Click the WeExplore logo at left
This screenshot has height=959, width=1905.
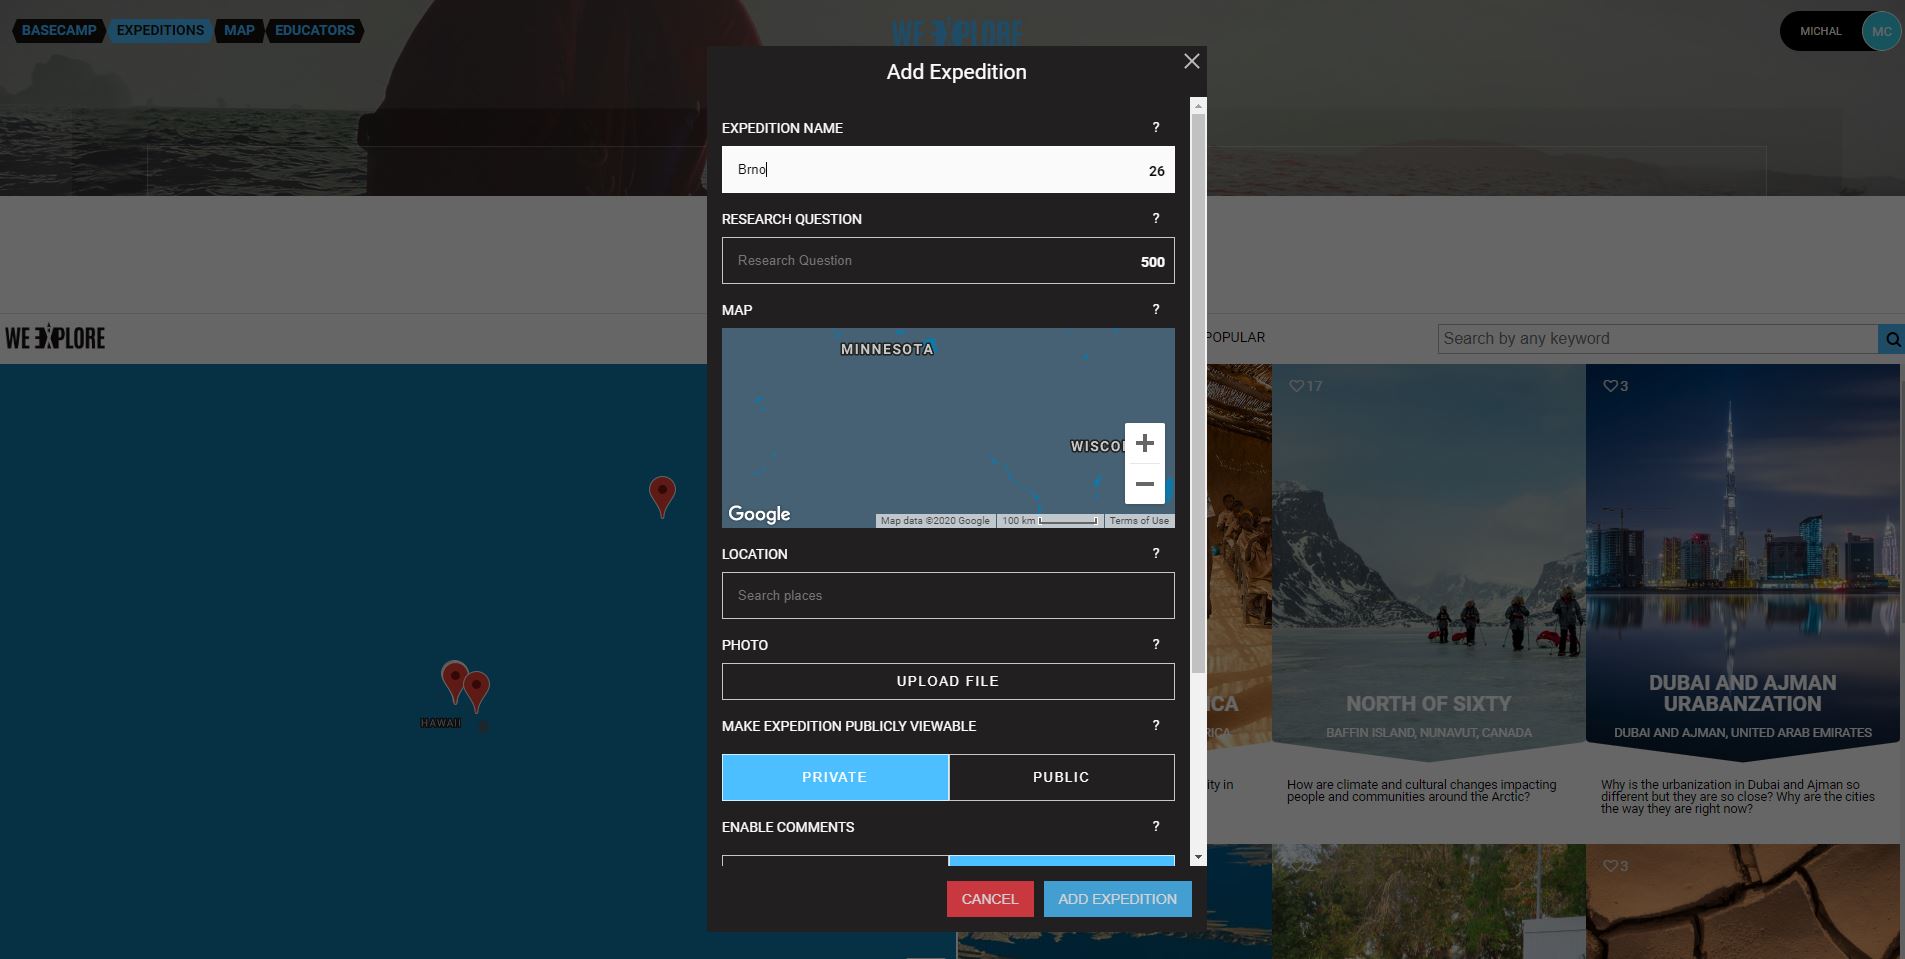pos(55,338)
